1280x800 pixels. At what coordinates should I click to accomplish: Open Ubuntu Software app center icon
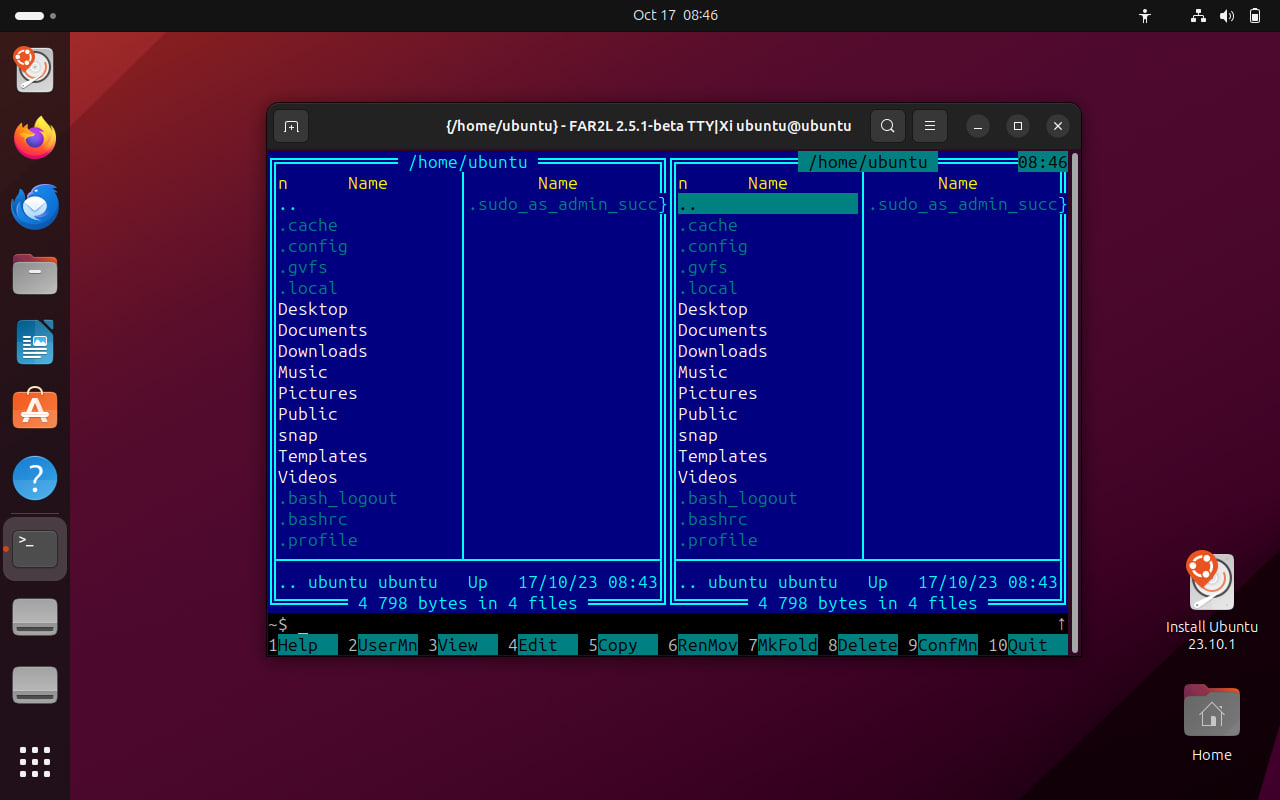35,410
